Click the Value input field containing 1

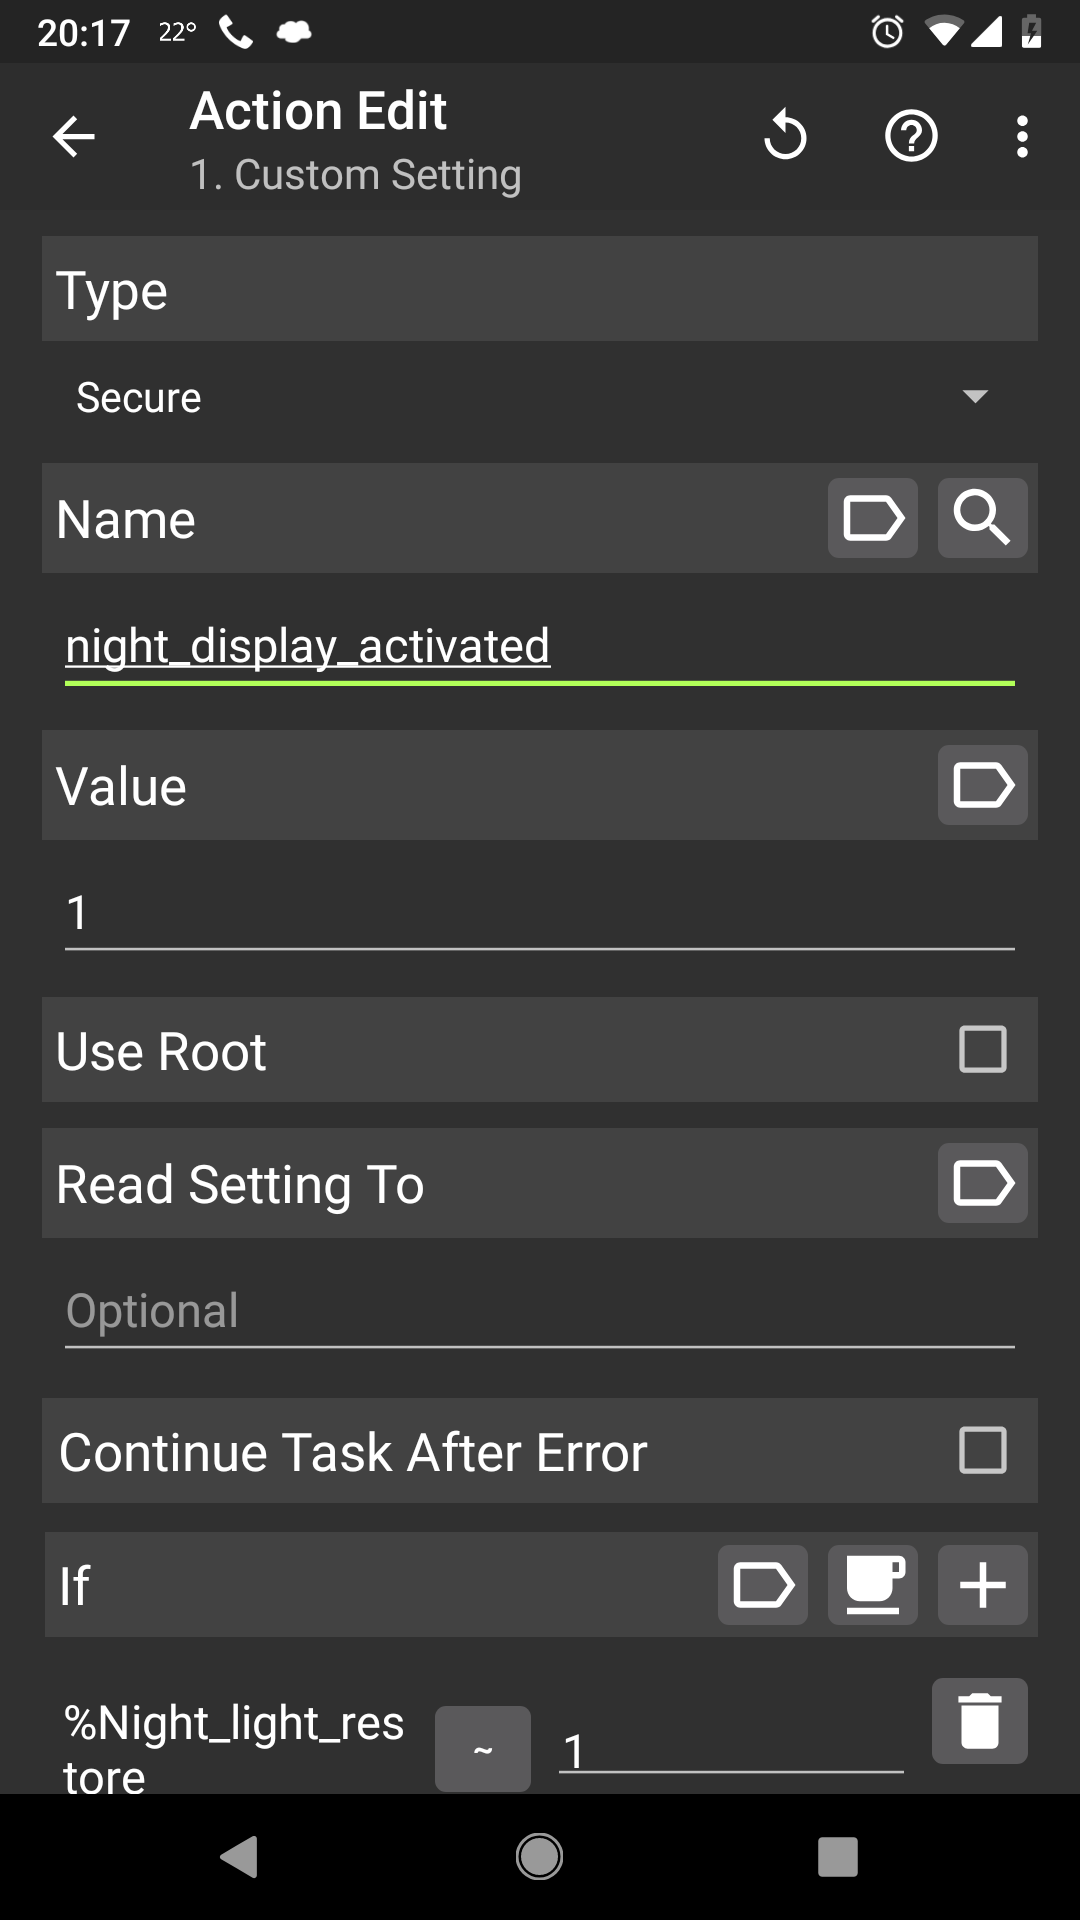click(538, 913)
